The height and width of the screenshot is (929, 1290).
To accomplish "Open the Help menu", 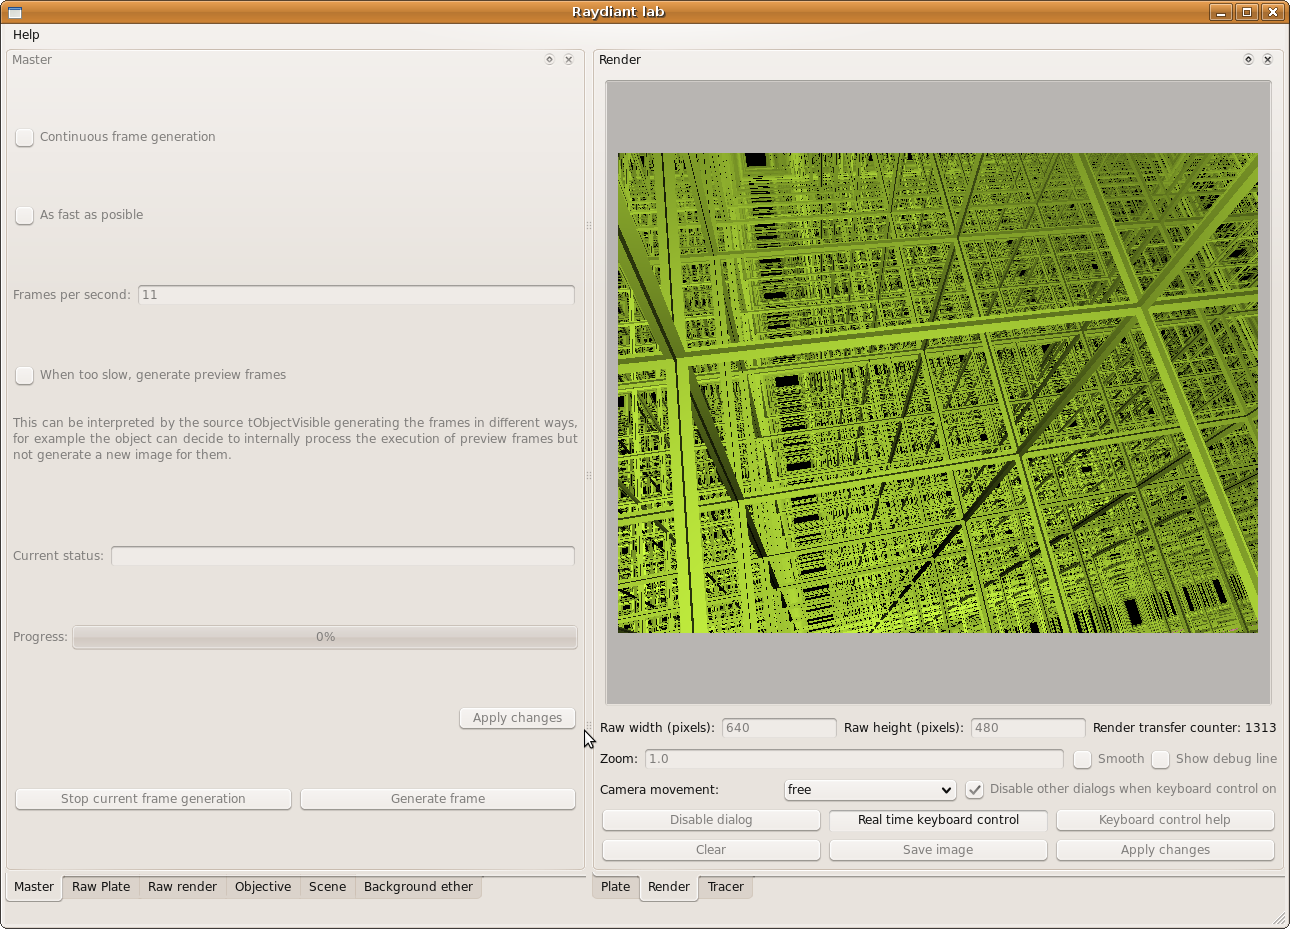I will (x=26, y=35).
